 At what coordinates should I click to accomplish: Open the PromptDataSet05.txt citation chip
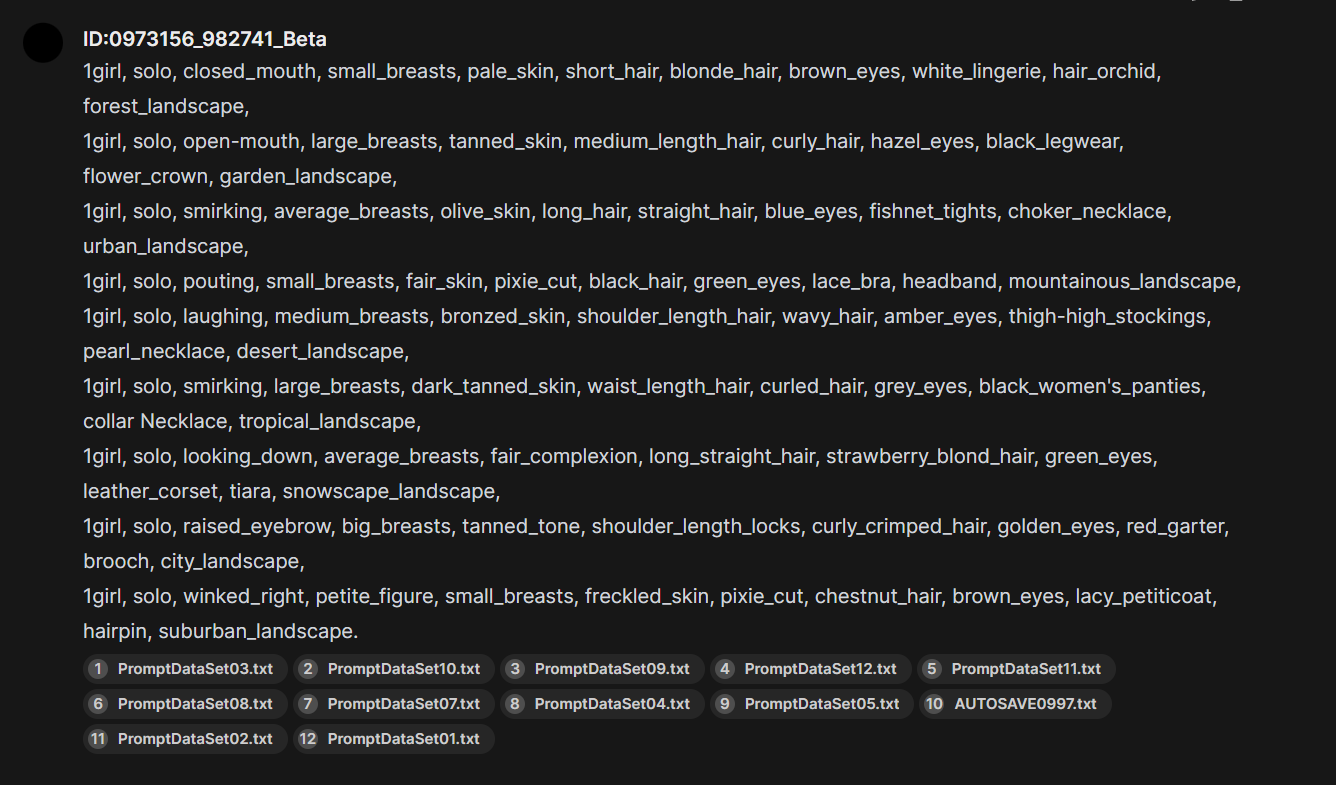click(x=811, y=704)
